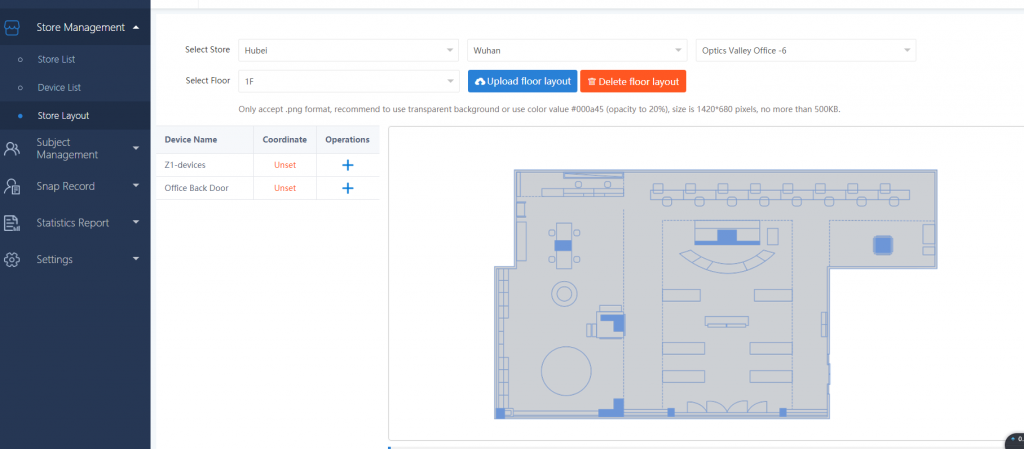This screenshot has width=1024, height=449.
Task: Click the Operations column header
Action: [347, 140]
